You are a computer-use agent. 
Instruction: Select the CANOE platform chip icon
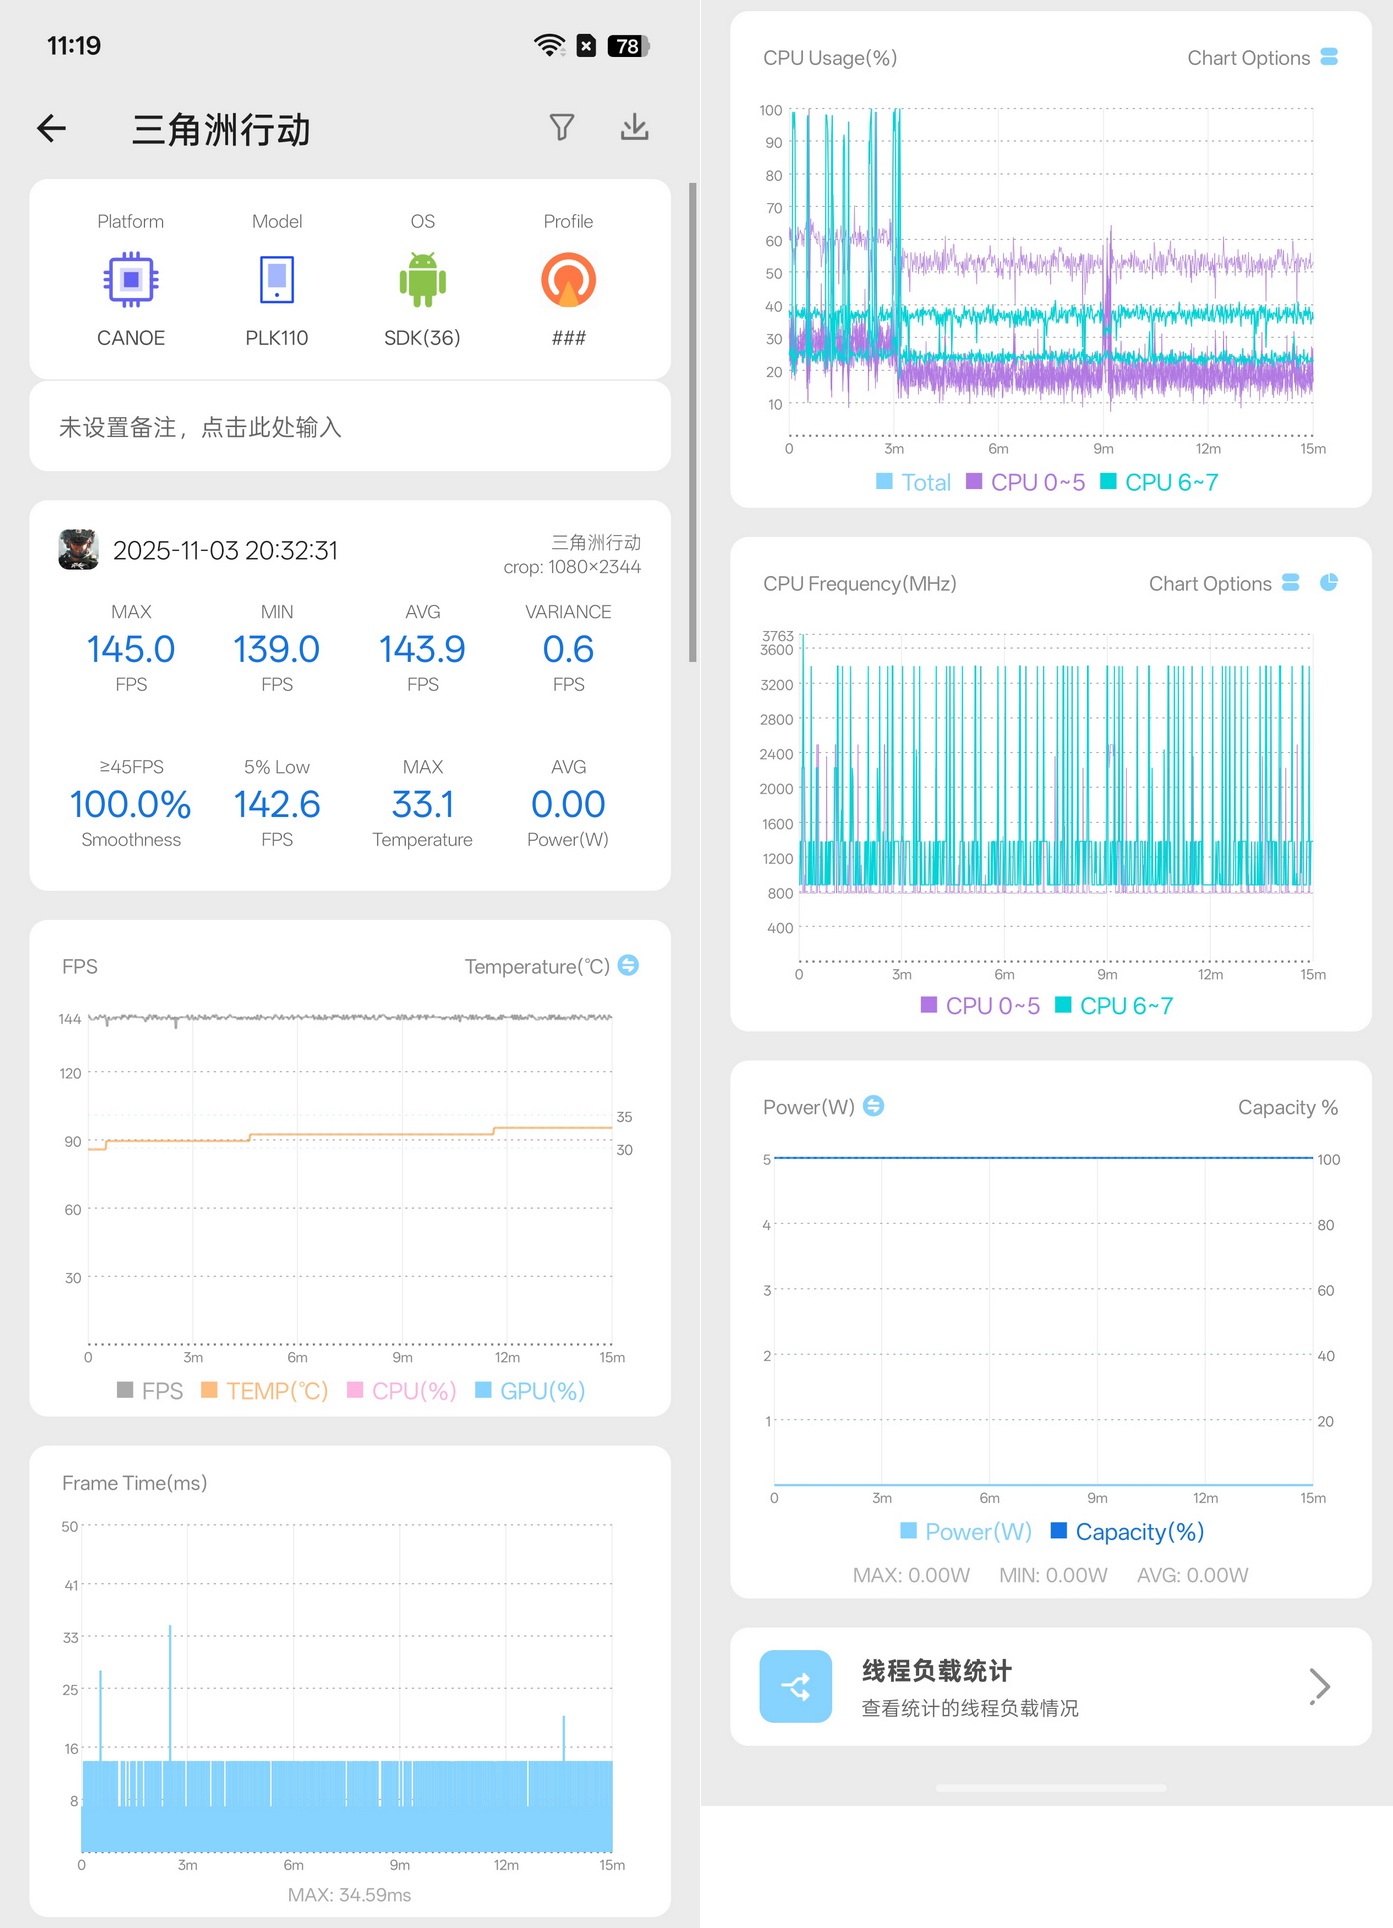pyautogui.click(x=131, y=279)
